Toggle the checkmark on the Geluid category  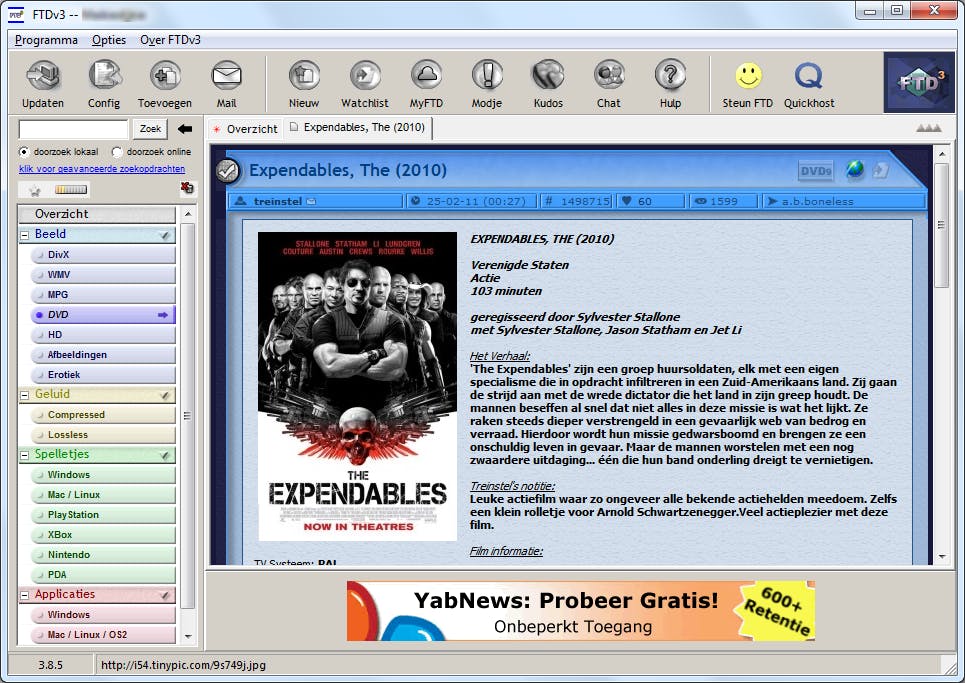164,395
